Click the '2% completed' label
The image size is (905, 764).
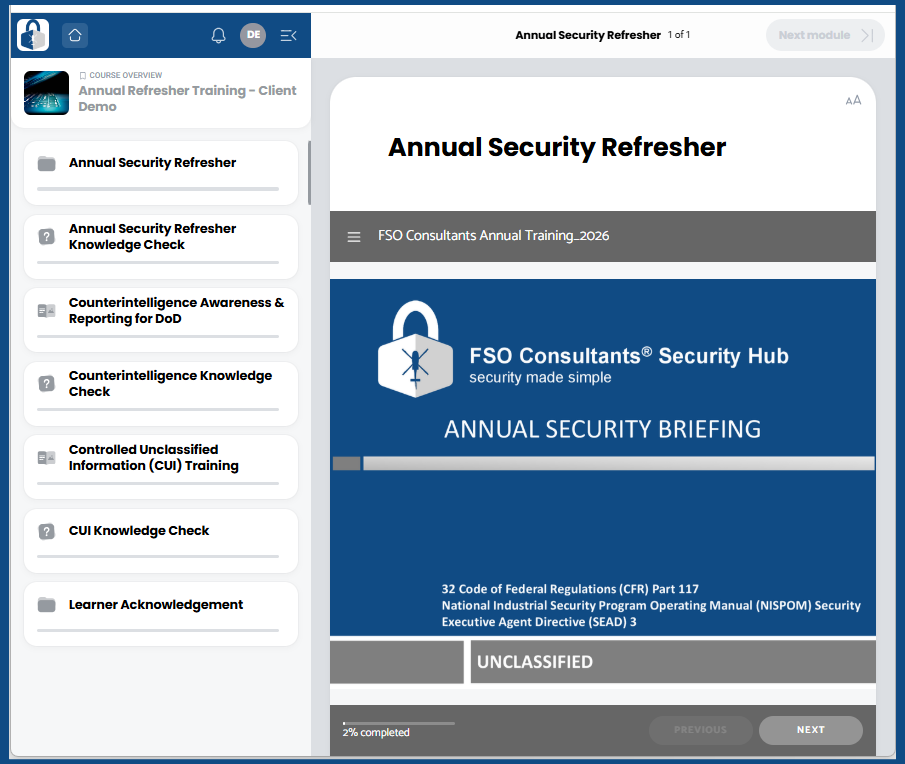pos(376,732)
